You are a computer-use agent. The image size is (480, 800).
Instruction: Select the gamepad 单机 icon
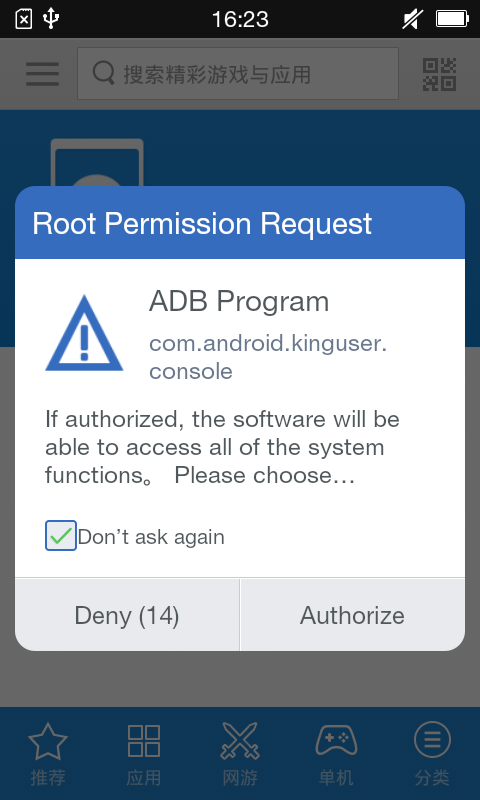point(336,741)
